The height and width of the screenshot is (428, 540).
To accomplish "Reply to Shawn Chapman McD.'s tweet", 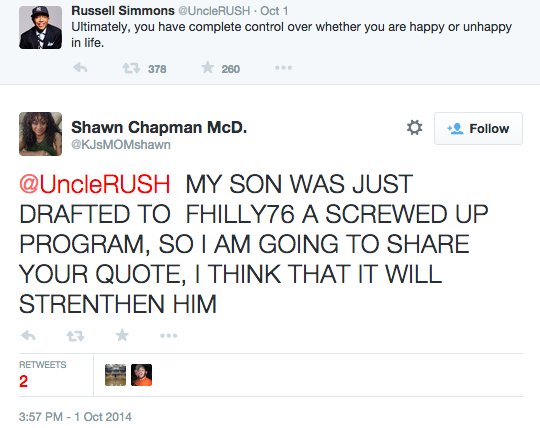I will [x=28, y=335].
